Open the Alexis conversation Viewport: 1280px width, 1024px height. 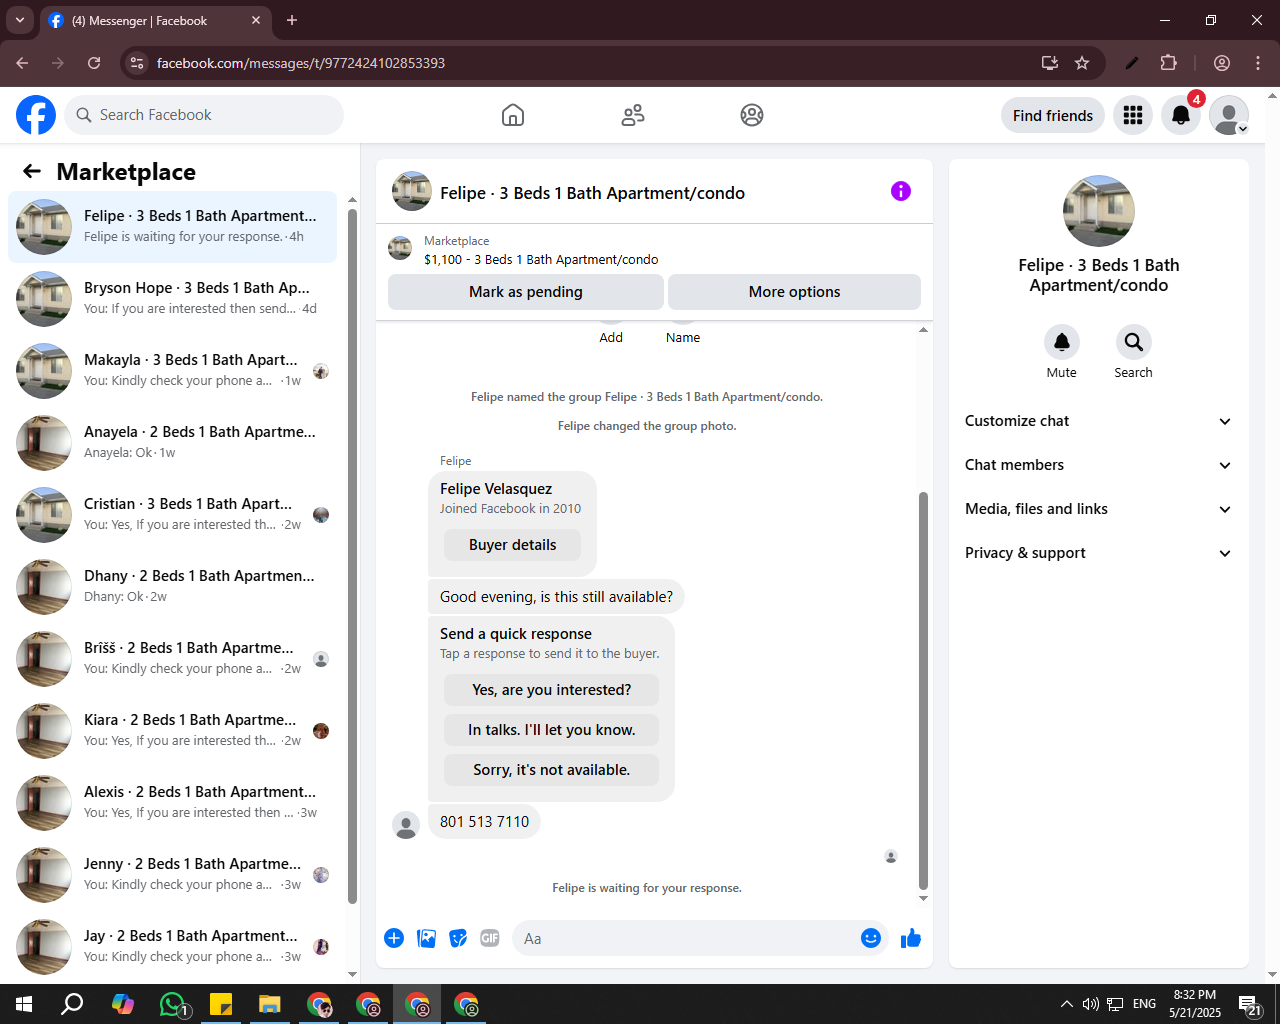(172, 802)
